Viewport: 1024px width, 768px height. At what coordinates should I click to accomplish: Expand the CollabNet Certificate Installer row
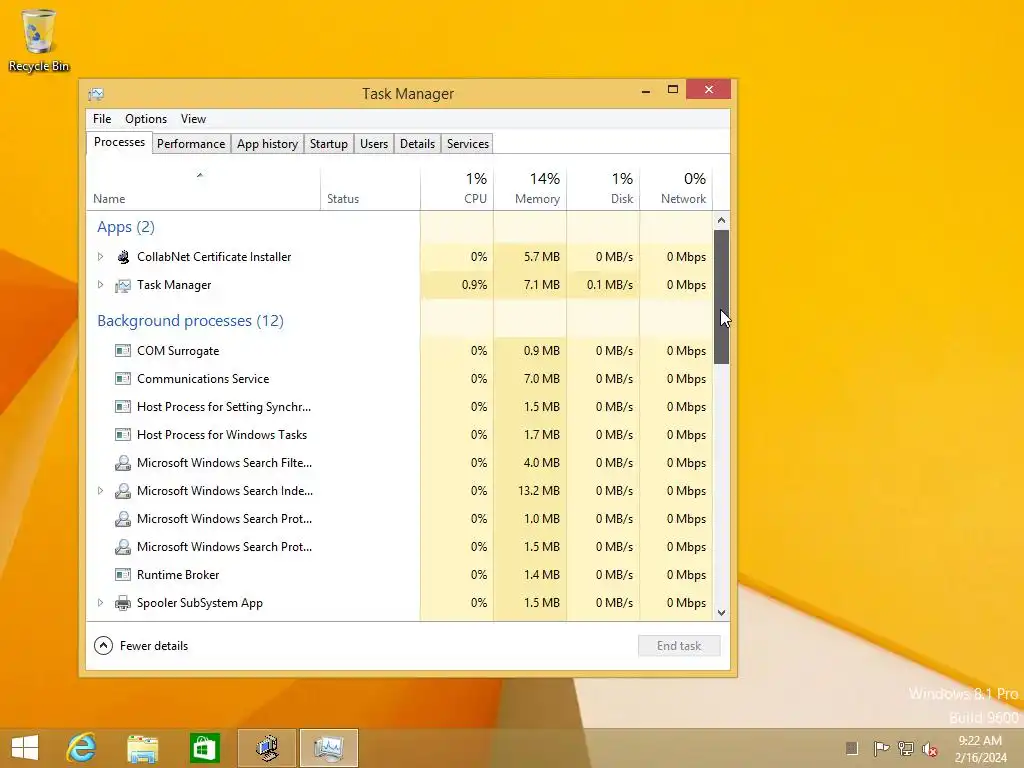[x=101, y=257]
